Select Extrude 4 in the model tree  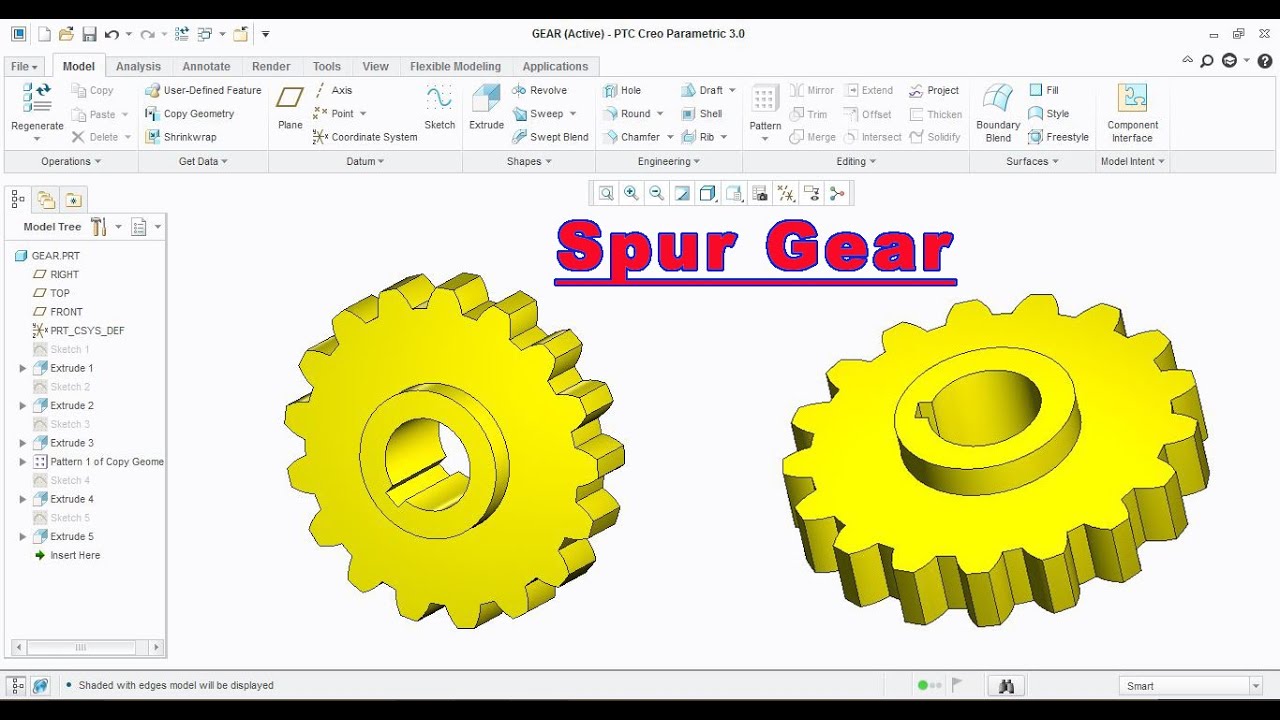63,499
